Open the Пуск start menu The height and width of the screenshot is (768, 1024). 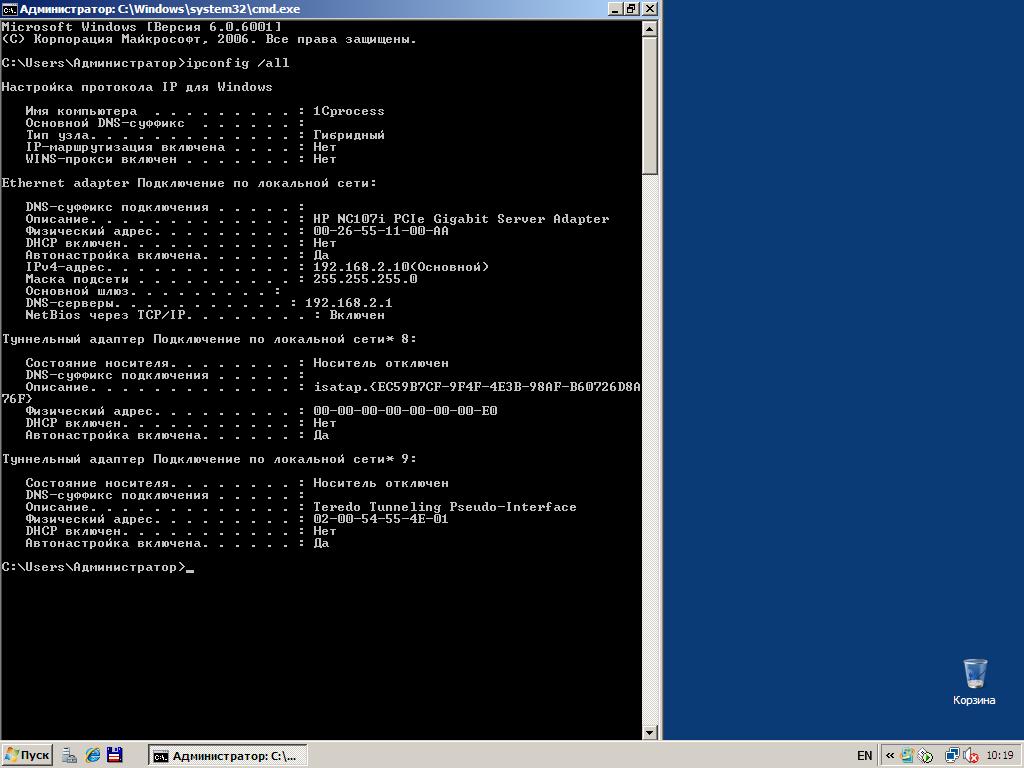[x=27, y=756]
